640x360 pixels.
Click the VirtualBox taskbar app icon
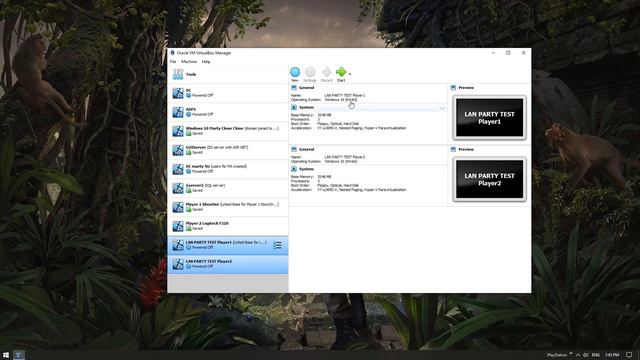click(19, 355)
